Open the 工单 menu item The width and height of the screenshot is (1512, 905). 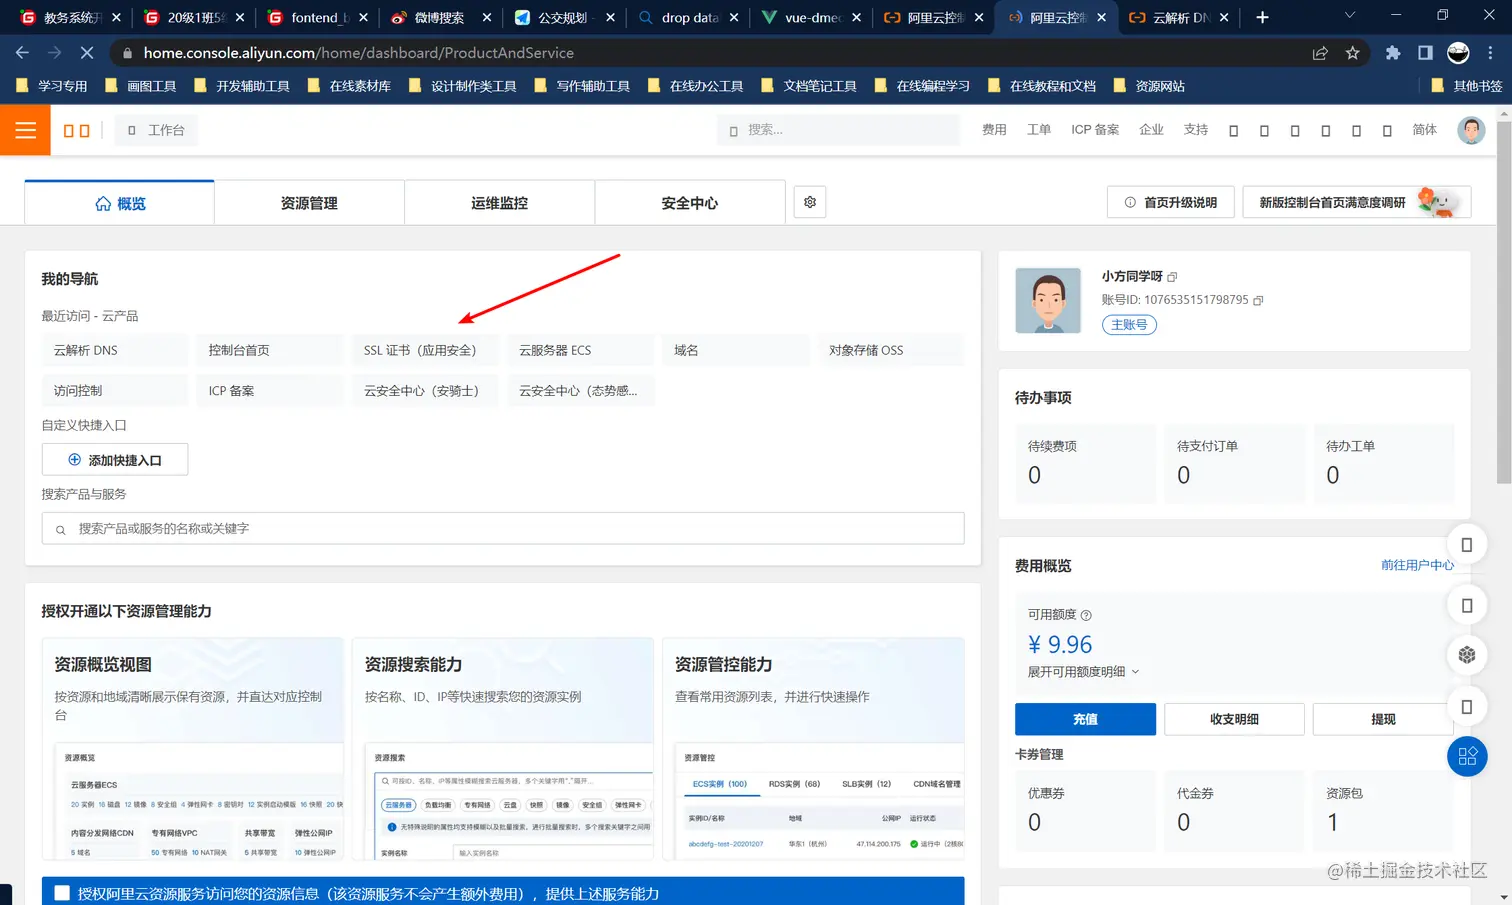coord(1039,130)
